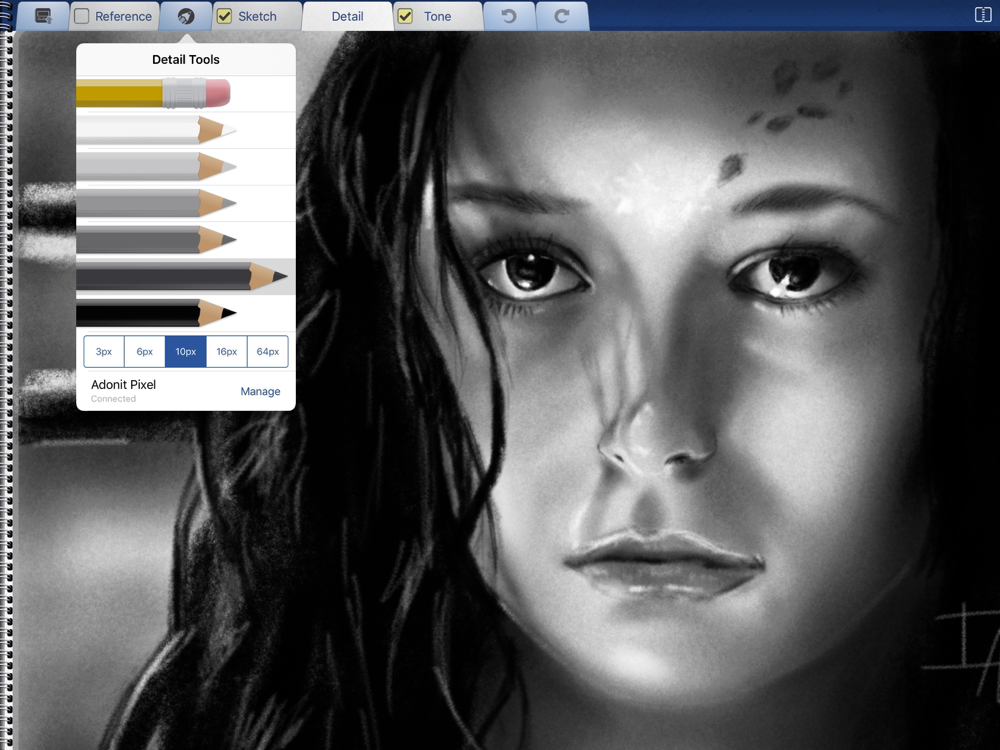Viewport: 1000px width, 750px height.
Task: Select the eraser tool
Action: [186, 93]
